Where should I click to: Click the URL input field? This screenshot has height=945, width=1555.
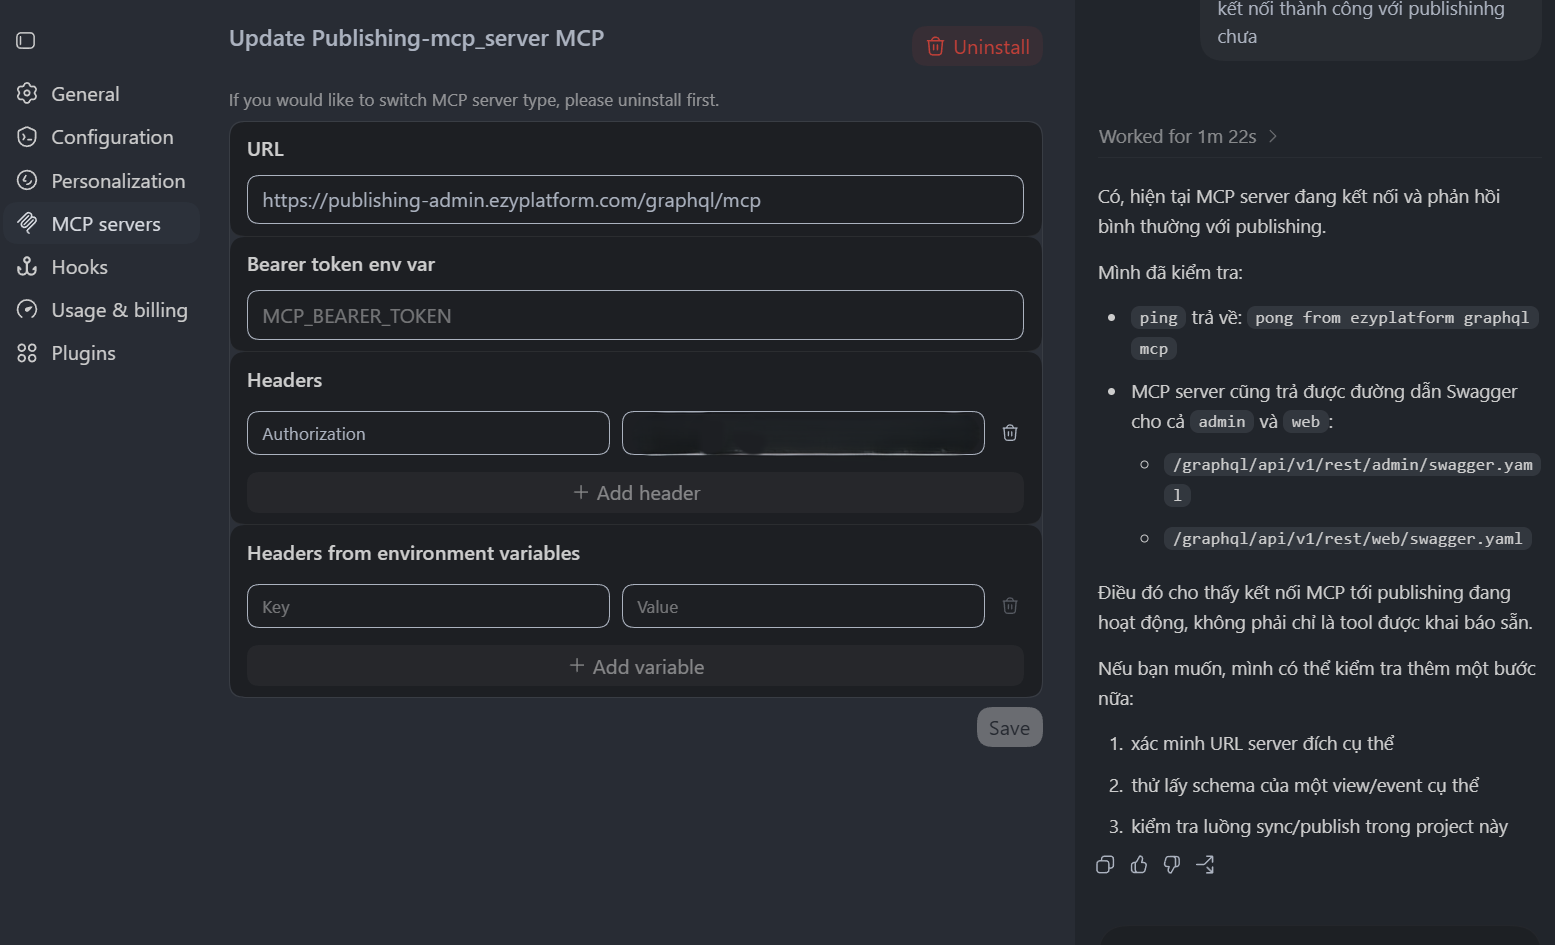tap(635, 200)
